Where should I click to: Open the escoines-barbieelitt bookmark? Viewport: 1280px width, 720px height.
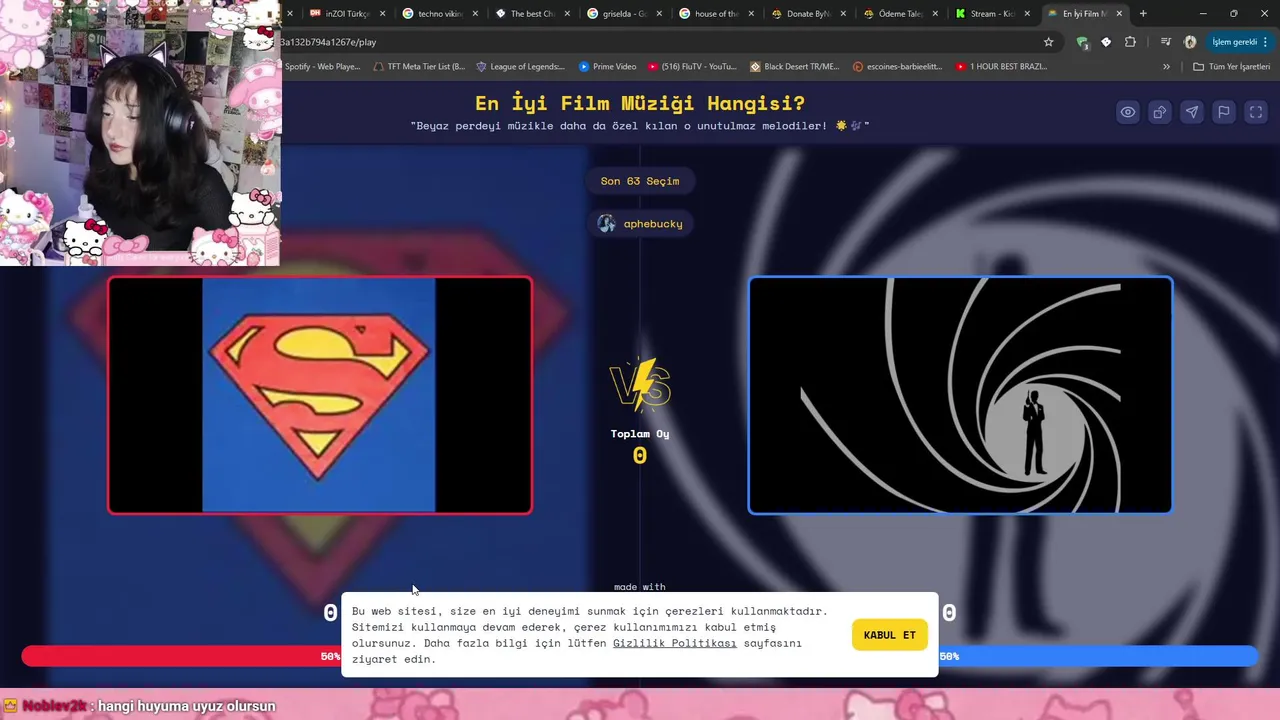point(898,67)
